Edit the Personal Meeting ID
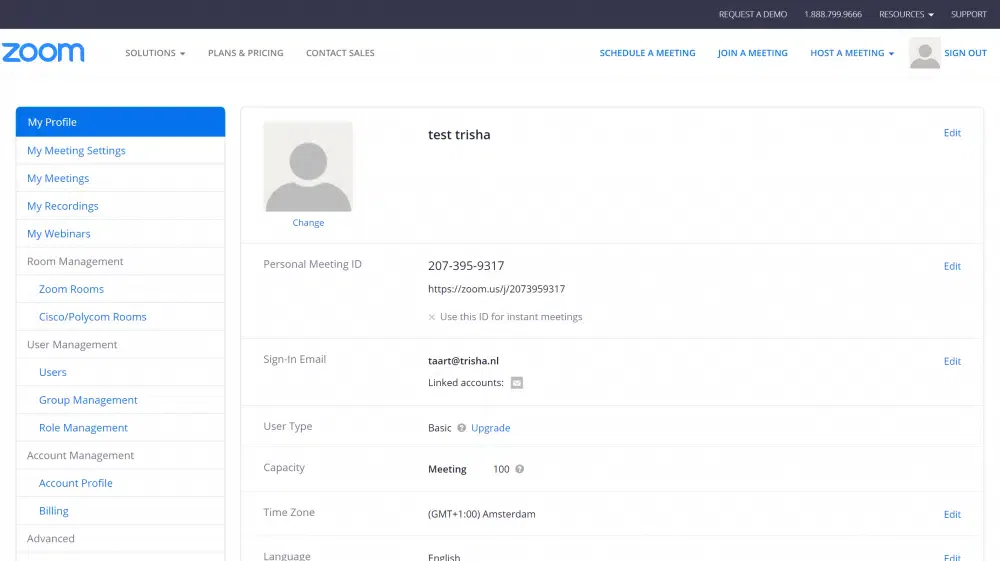1000x561 pixels. (x=952, y=266)
